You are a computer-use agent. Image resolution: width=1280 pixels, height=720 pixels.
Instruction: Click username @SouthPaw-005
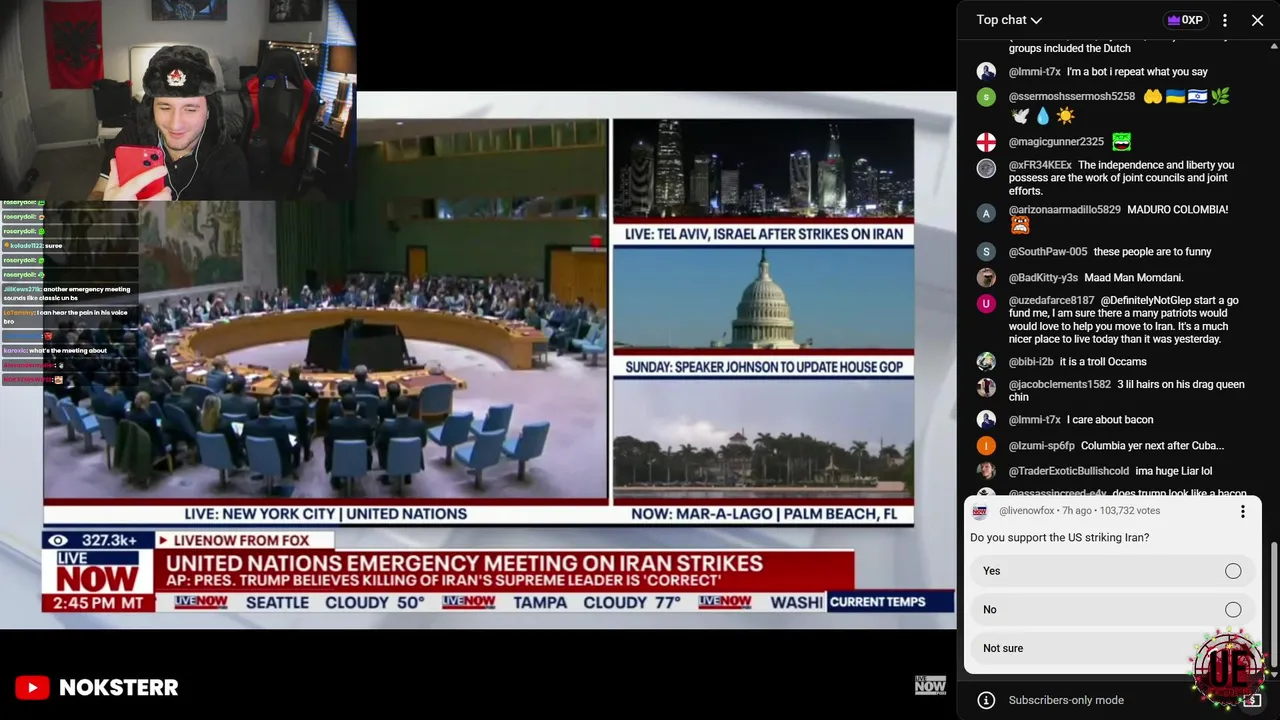point(1048,252)
